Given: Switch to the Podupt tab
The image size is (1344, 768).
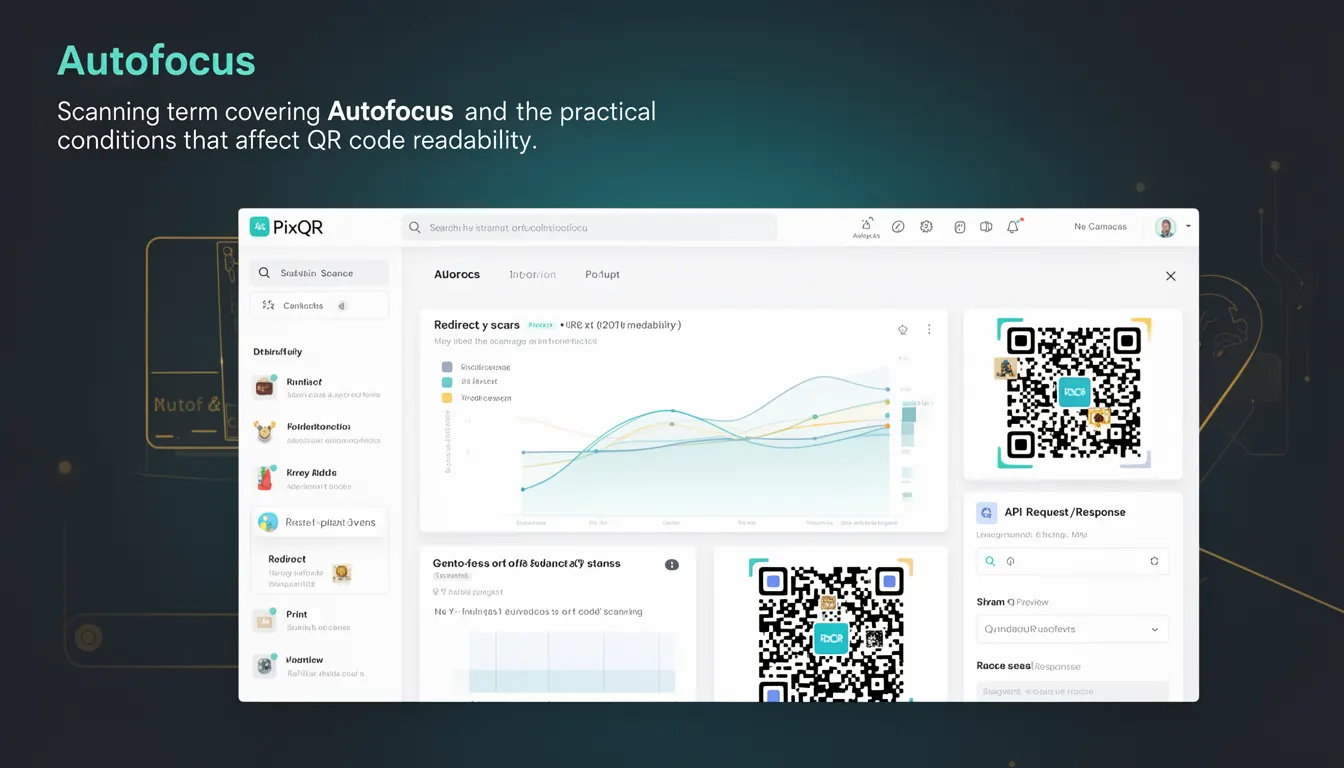Looking at the screenshot, I should pyautogui.click(x=602, y=274).
